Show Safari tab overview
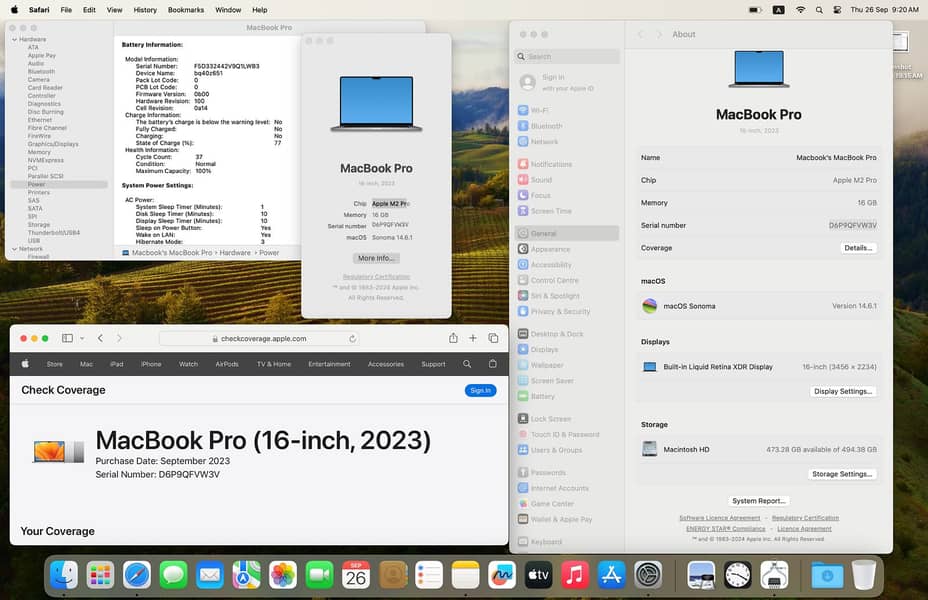The width and height of the screenshot is (928, 600). tap(494, 338)
